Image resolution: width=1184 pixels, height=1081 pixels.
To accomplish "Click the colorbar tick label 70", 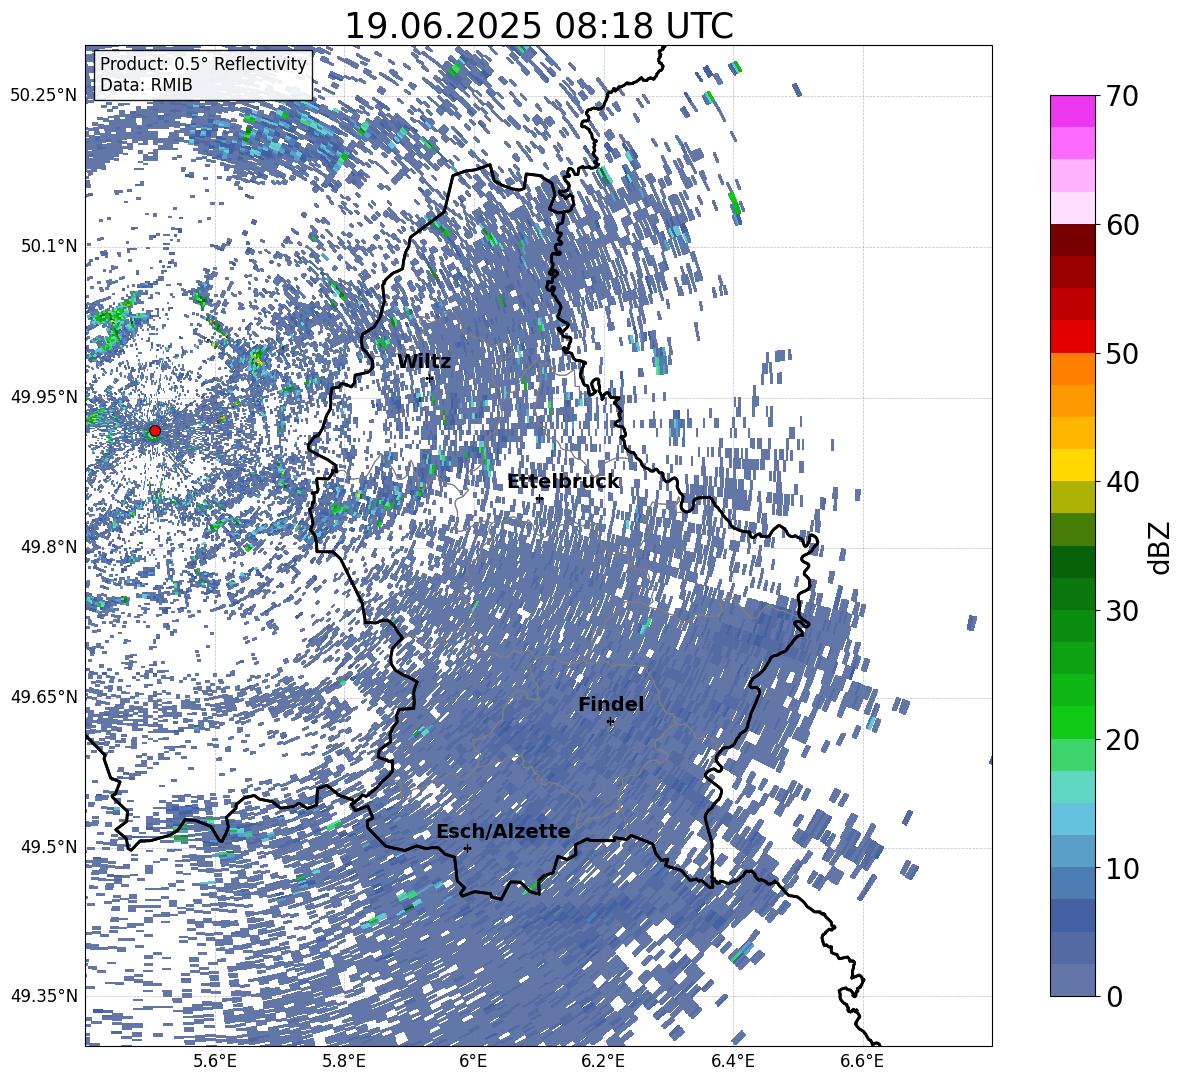I will pyautogui.click(x=1123, y=97).
